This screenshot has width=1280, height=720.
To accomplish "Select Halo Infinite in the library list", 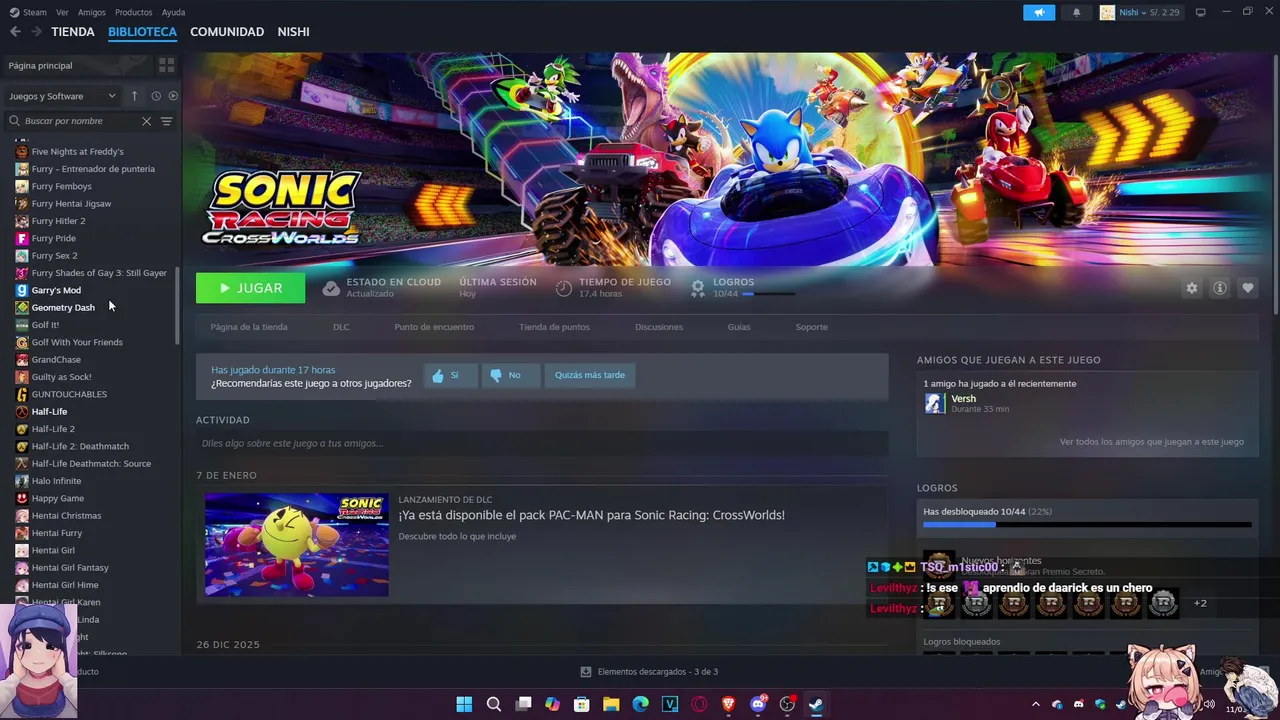I will [56, 481].
